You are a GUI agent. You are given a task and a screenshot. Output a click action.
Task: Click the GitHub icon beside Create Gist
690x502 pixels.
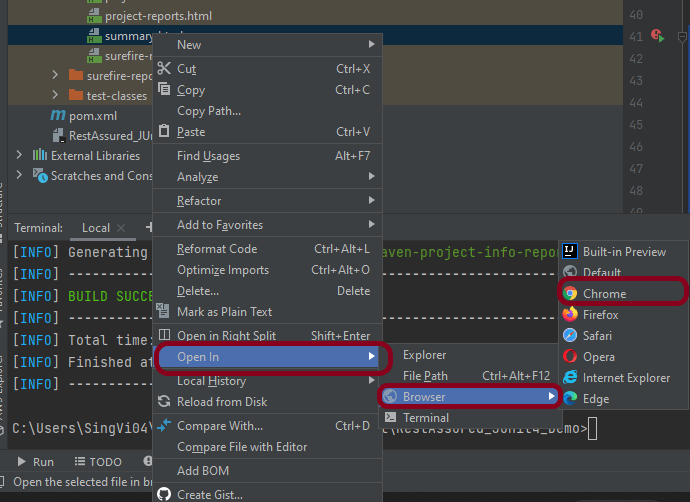point(164,494)
